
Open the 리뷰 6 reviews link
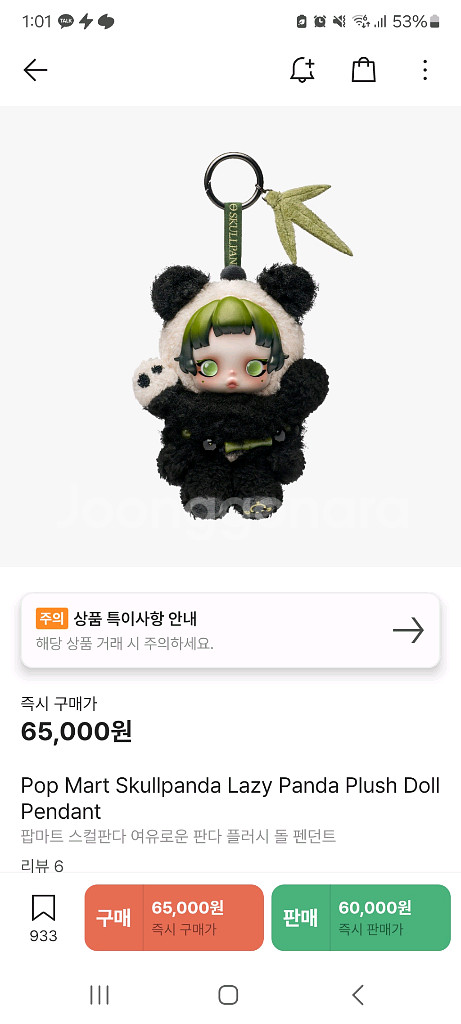(42, 866)
